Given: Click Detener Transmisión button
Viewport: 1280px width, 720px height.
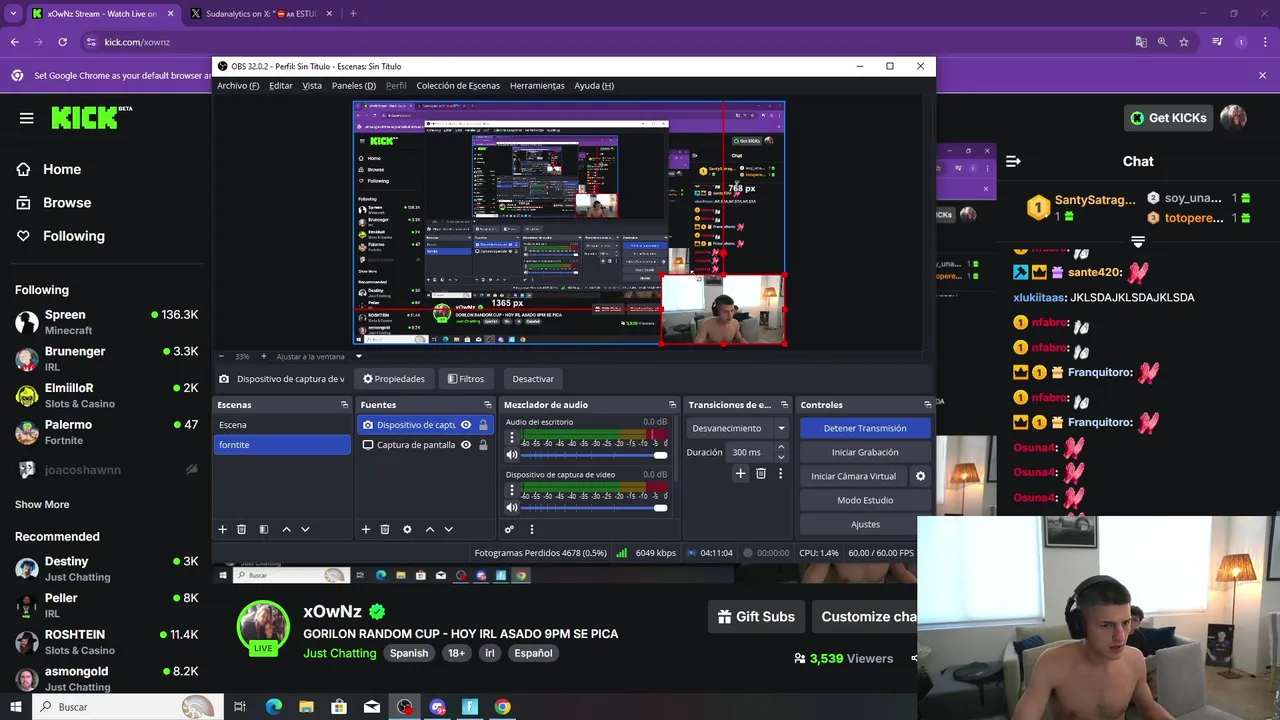Looking at the screenshot, I should 865,428.
